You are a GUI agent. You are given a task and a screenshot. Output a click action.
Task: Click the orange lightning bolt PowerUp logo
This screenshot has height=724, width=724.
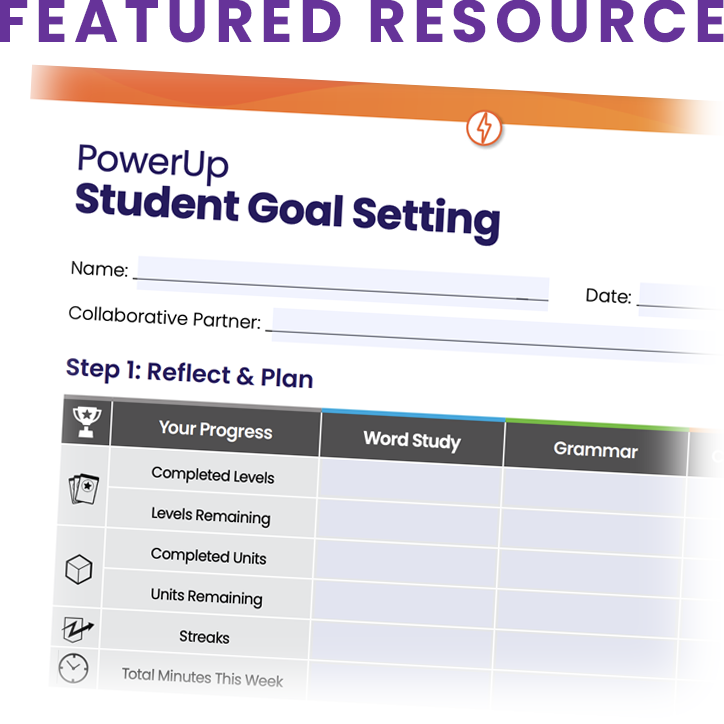click(x=483, y=128)
